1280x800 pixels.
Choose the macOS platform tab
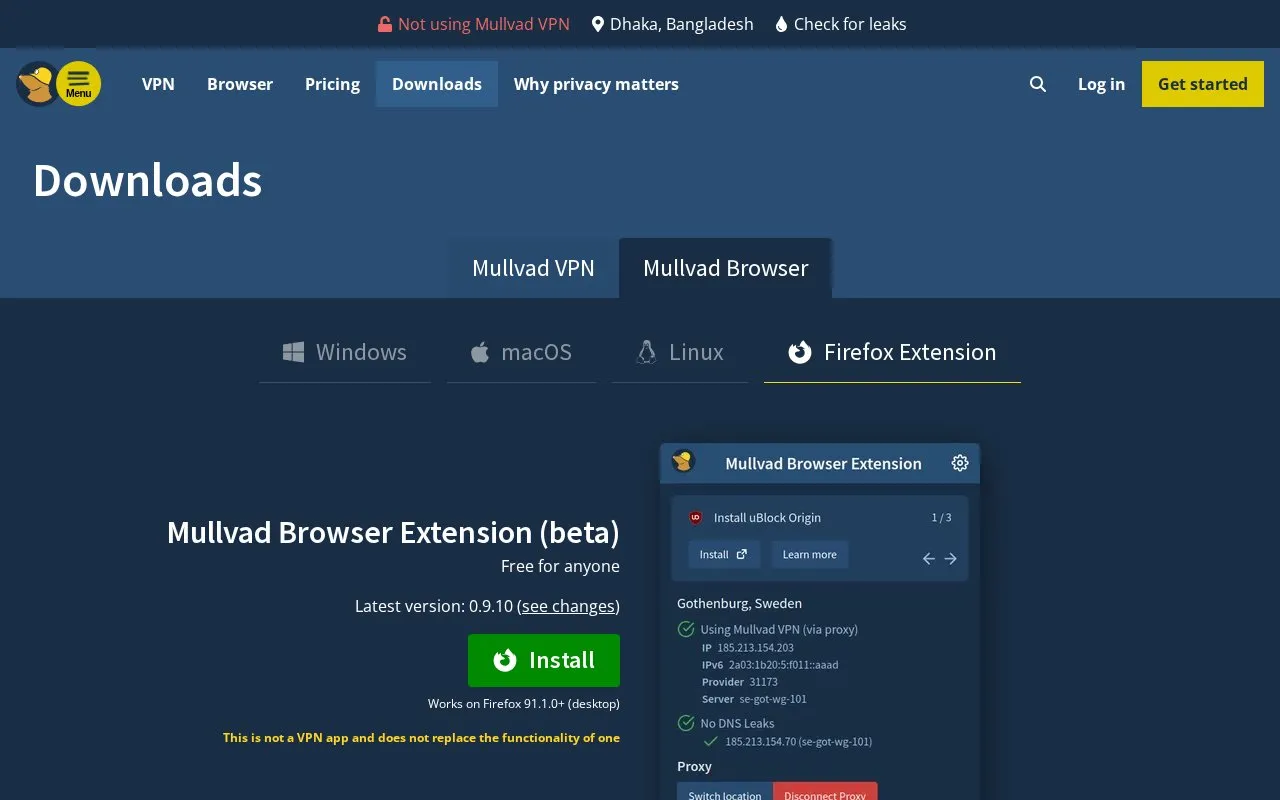coord(521,352)
